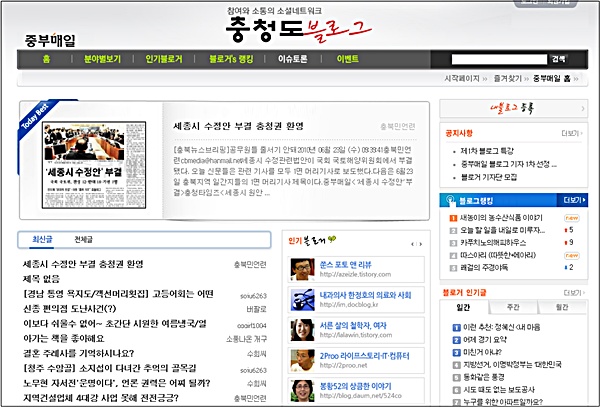Open featured headline 세종시 수정안 부결 충청권 환영

pyautogui.click(x=238, y=126)
